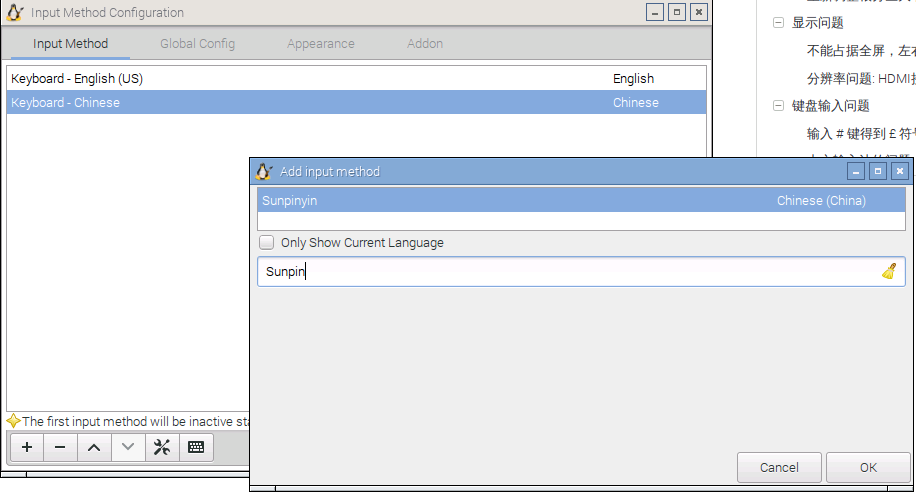Remove selected input method with minus icon
Viewport: 916px width, 497px height.
[60, 447]
